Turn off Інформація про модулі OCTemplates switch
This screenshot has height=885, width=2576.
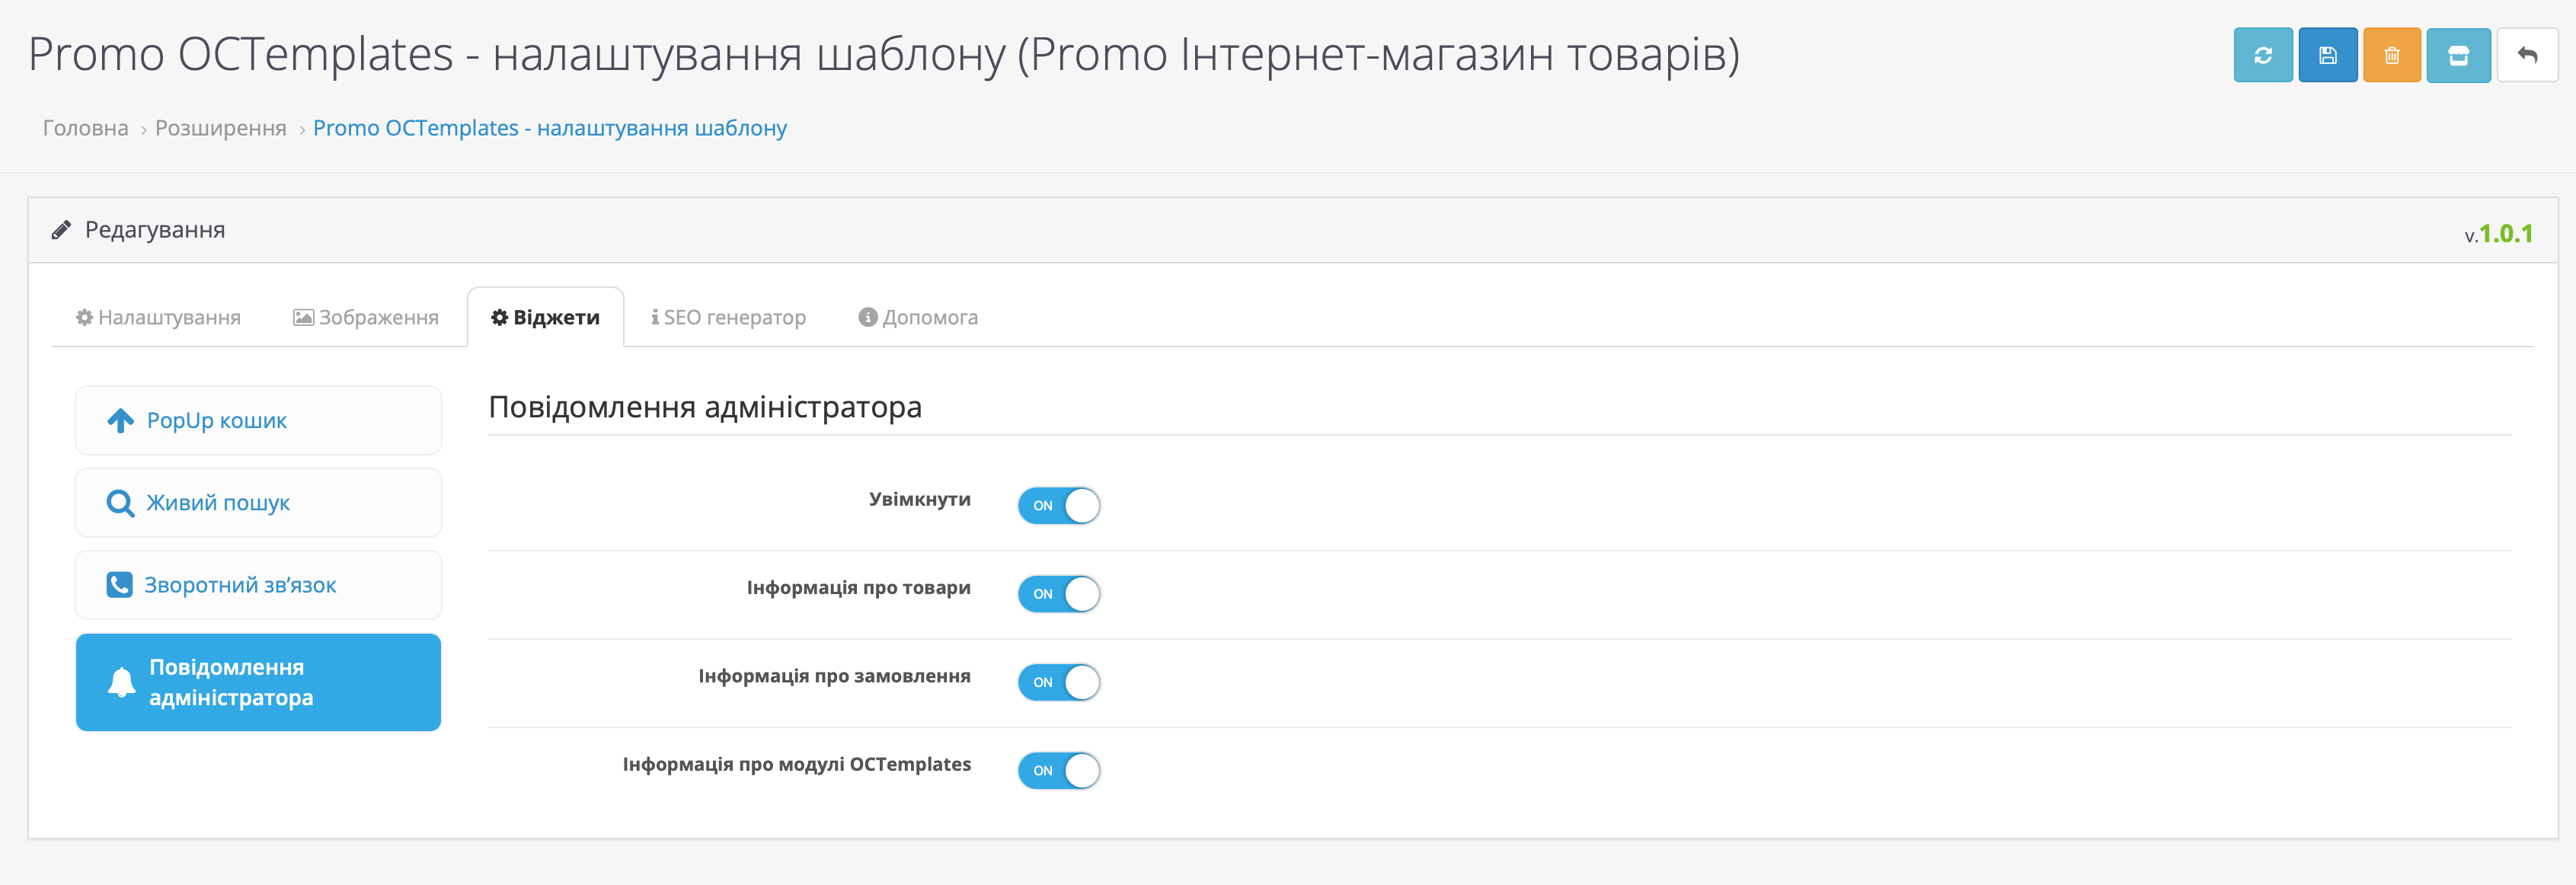coord(1058,771)
